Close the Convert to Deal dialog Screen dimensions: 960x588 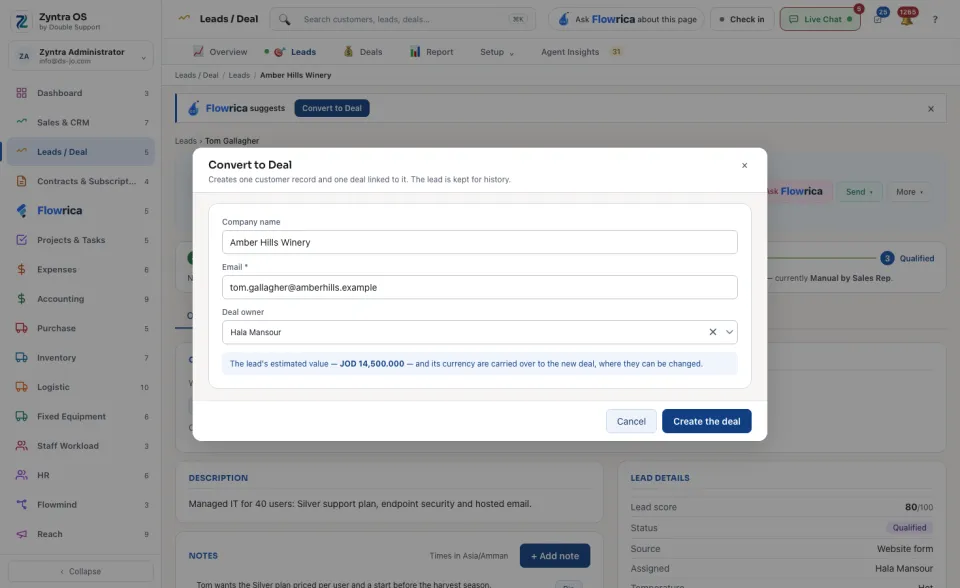coord(744,165)
